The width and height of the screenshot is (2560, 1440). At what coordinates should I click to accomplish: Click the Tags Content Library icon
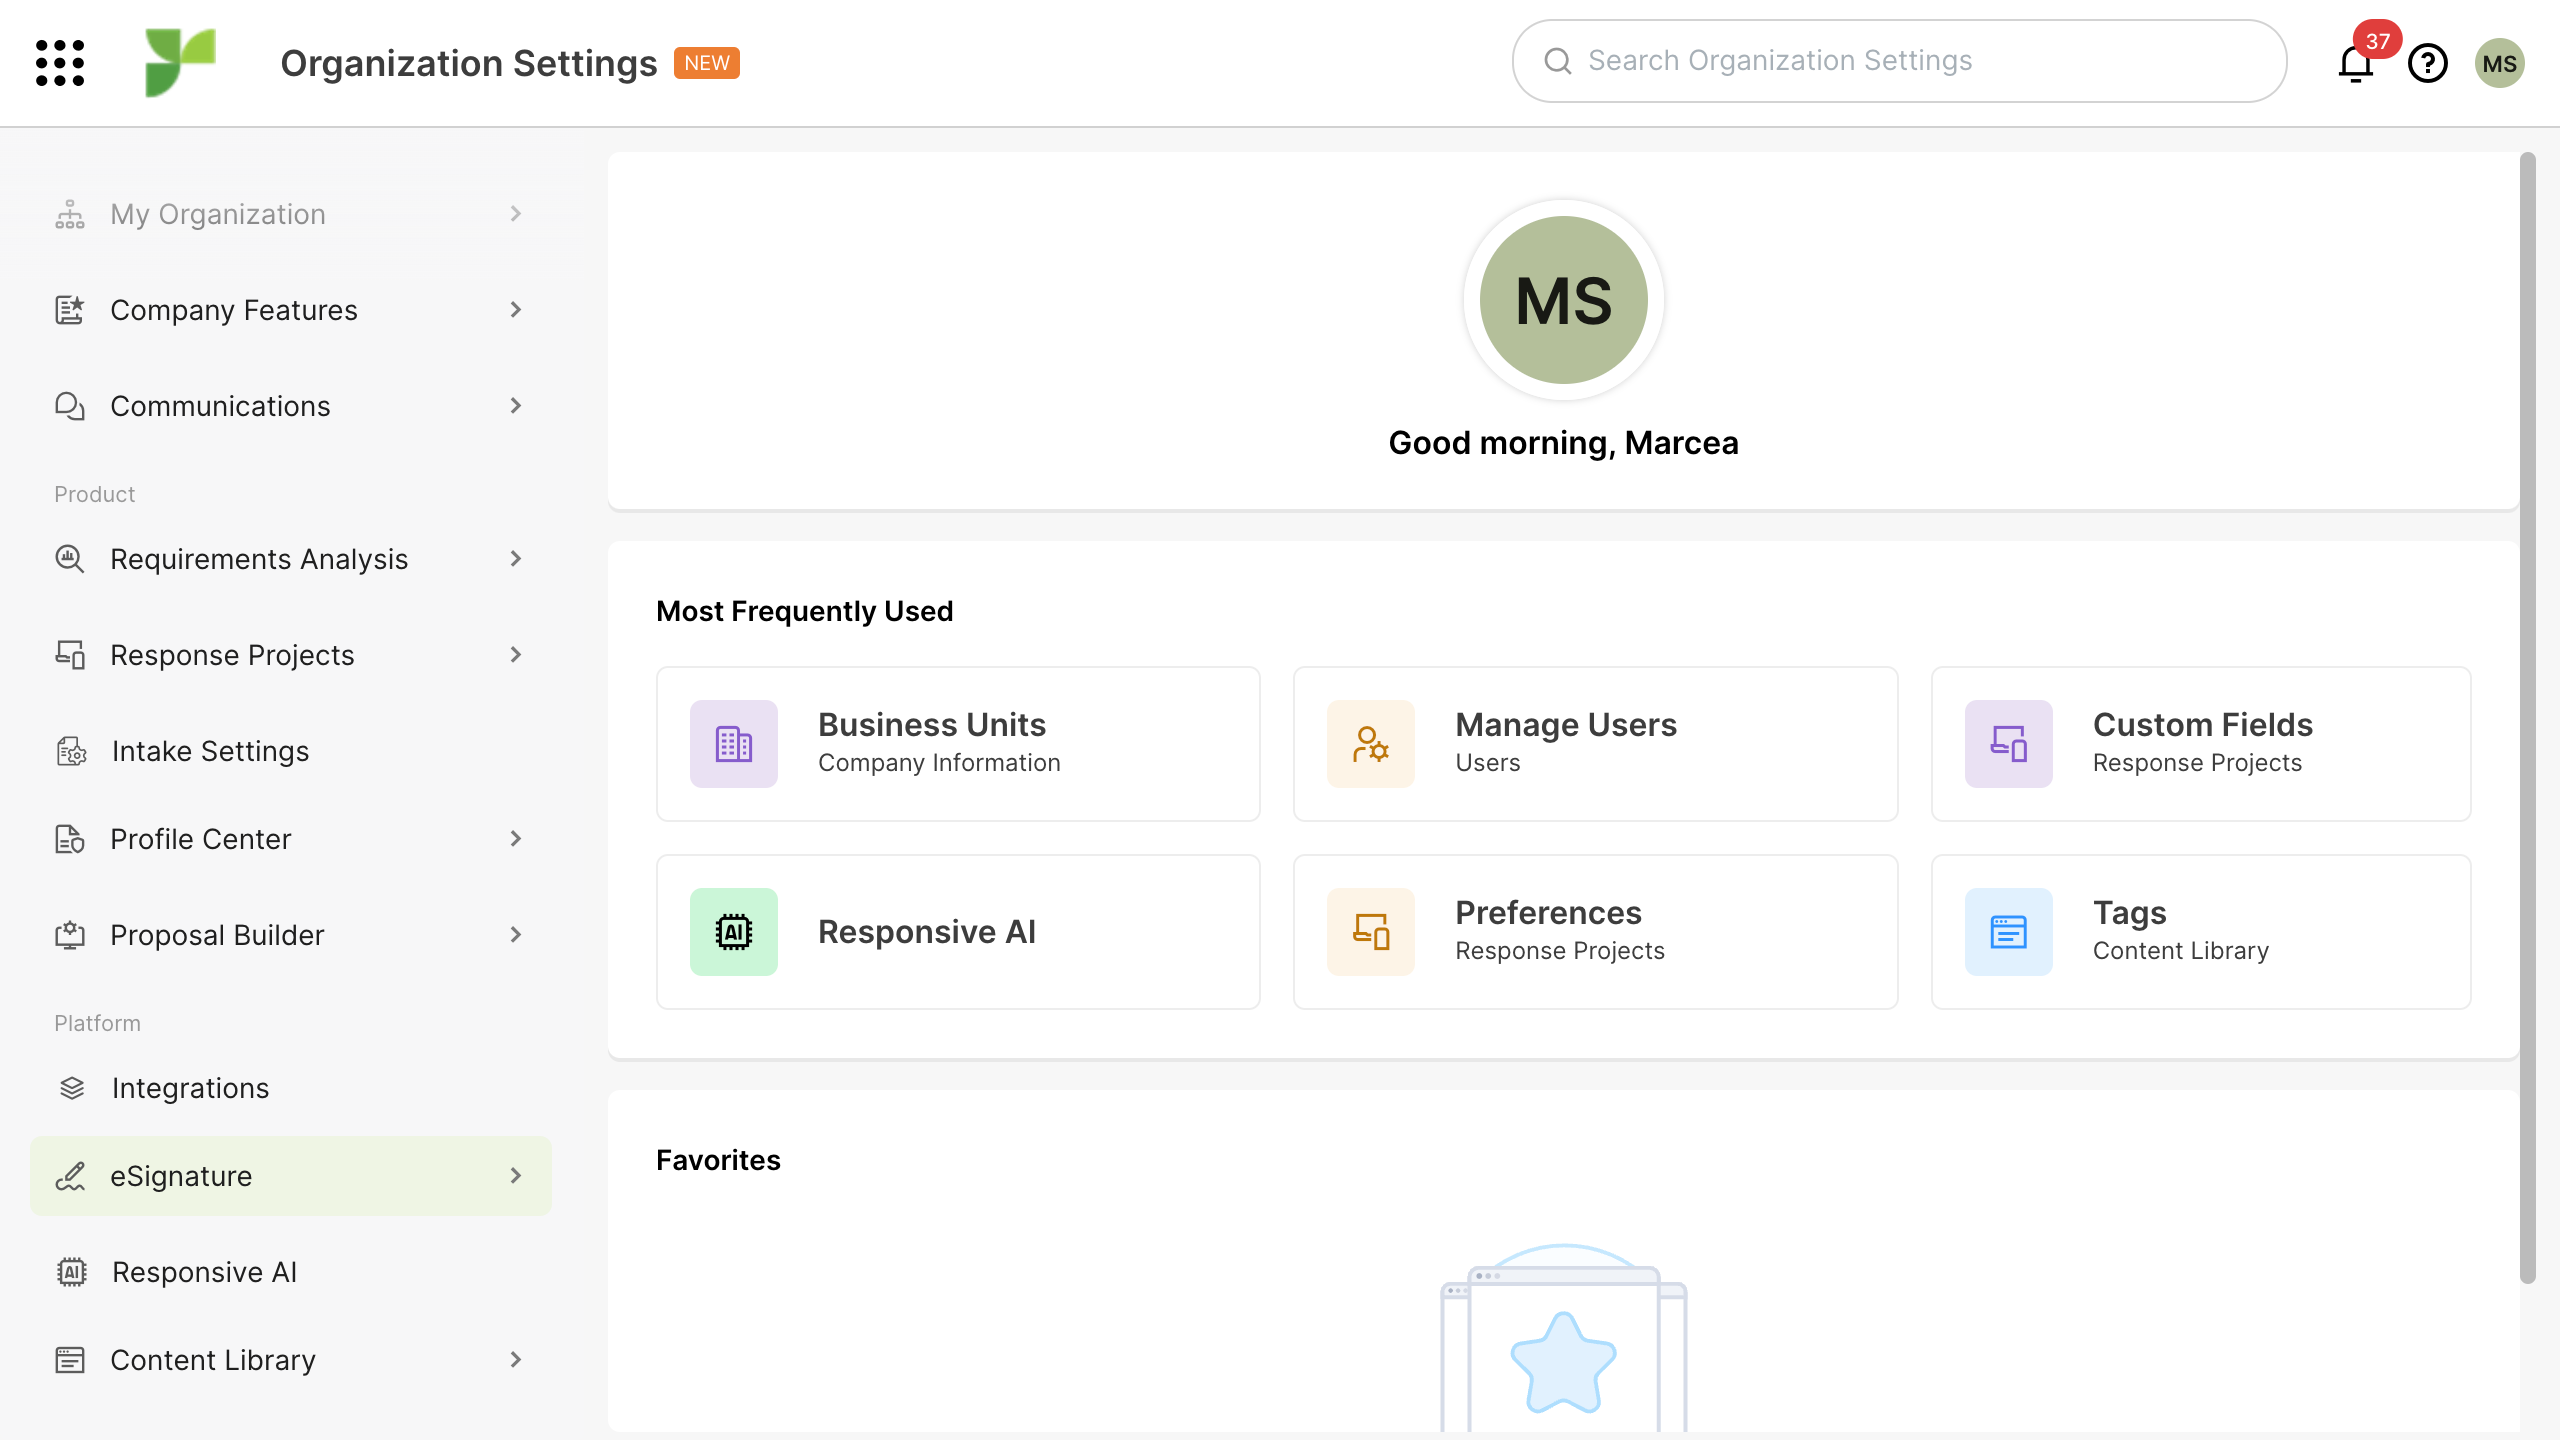[2008, 932]
